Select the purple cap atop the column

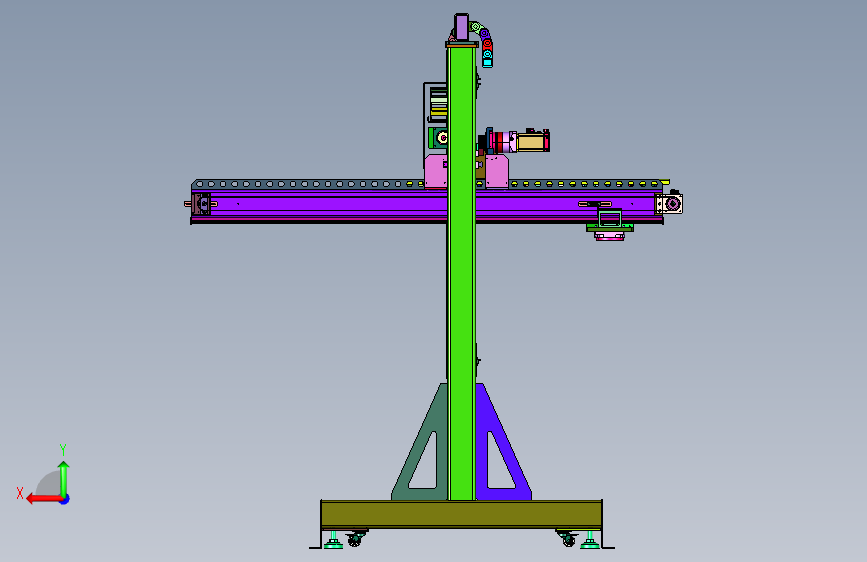click(x=461, y=27)
